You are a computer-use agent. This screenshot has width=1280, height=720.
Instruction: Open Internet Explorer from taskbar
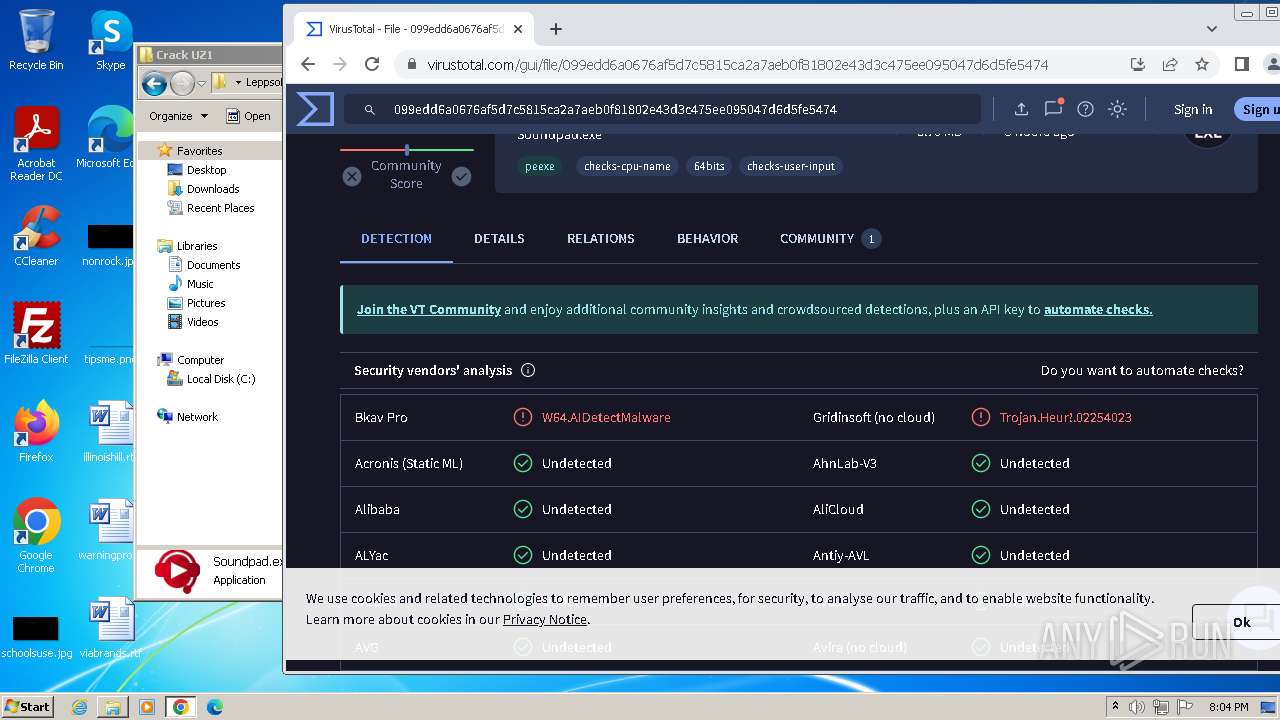pos(79,707)
